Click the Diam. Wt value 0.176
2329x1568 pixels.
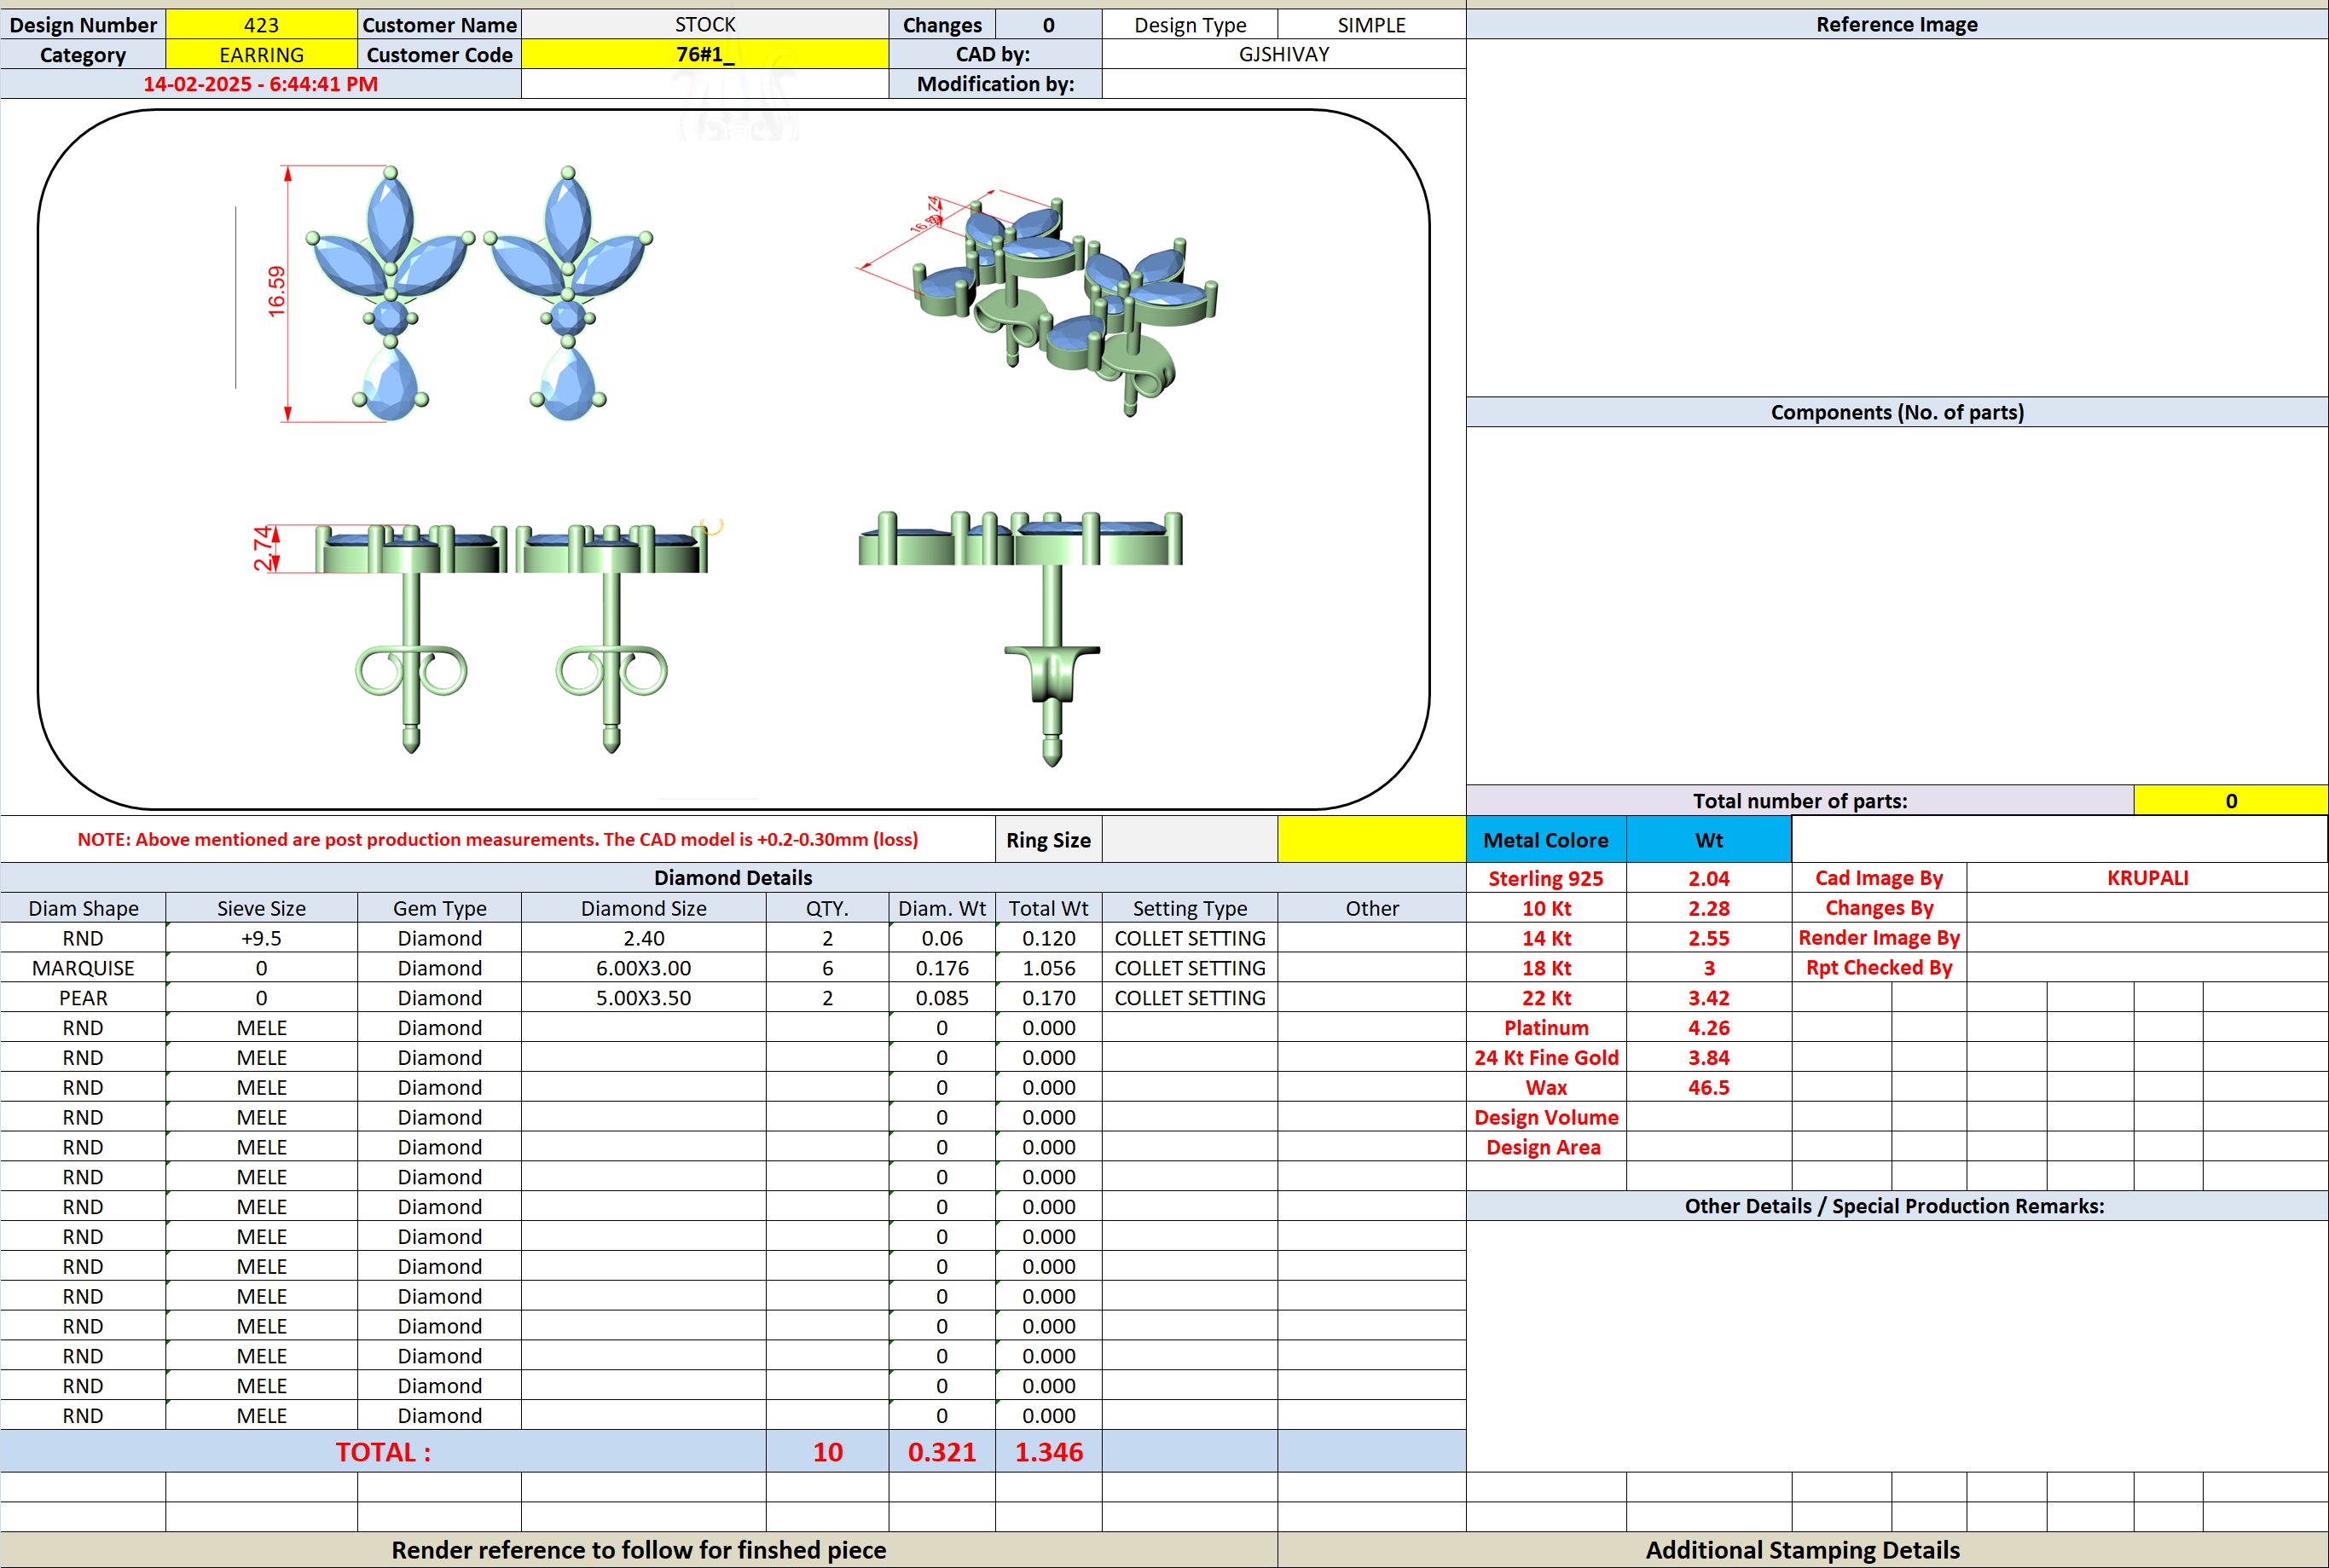point(942,968)
